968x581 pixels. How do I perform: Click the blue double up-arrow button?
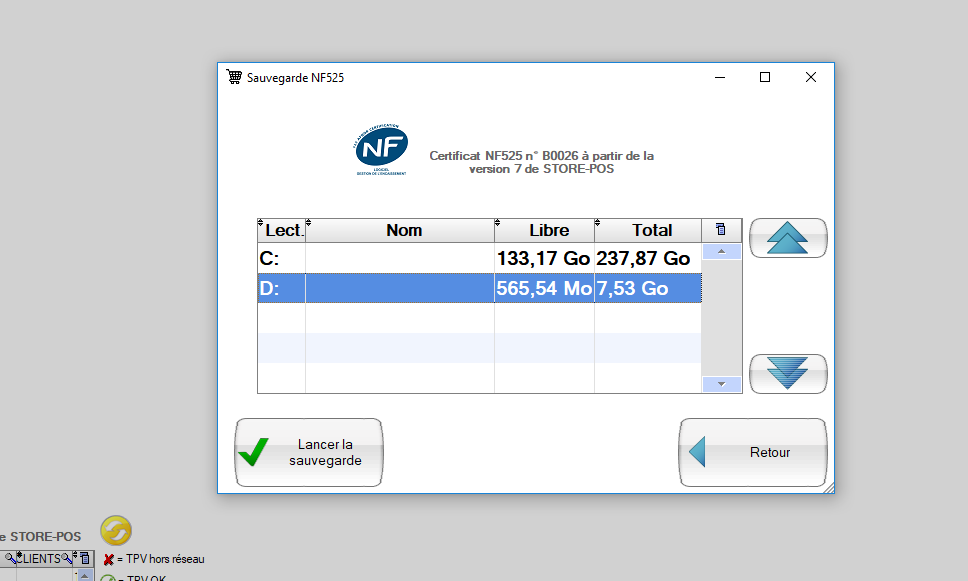click(788, 238)
